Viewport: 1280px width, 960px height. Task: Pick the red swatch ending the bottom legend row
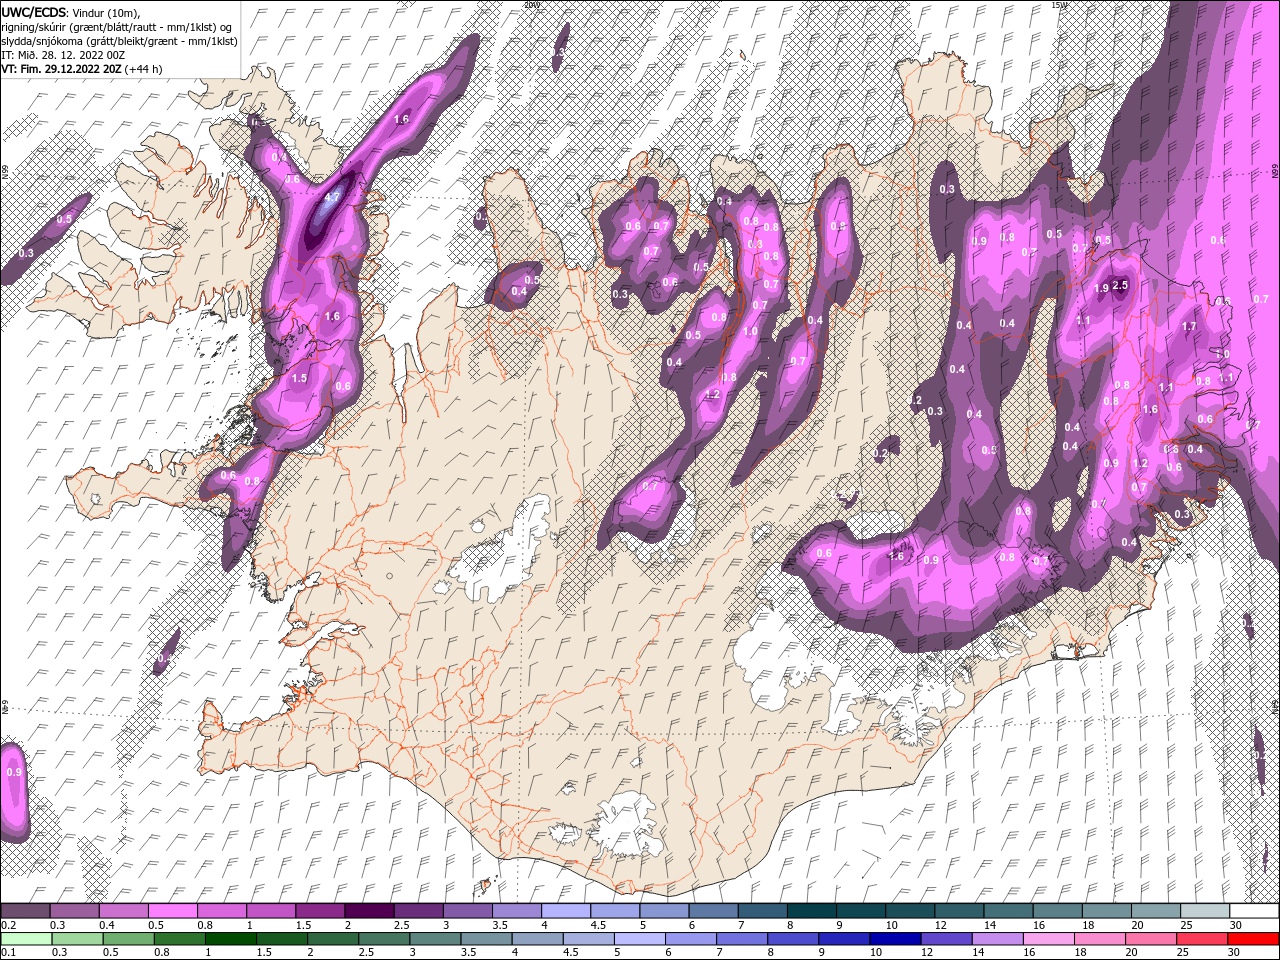pyautogui.click(x=1253, y=939)
